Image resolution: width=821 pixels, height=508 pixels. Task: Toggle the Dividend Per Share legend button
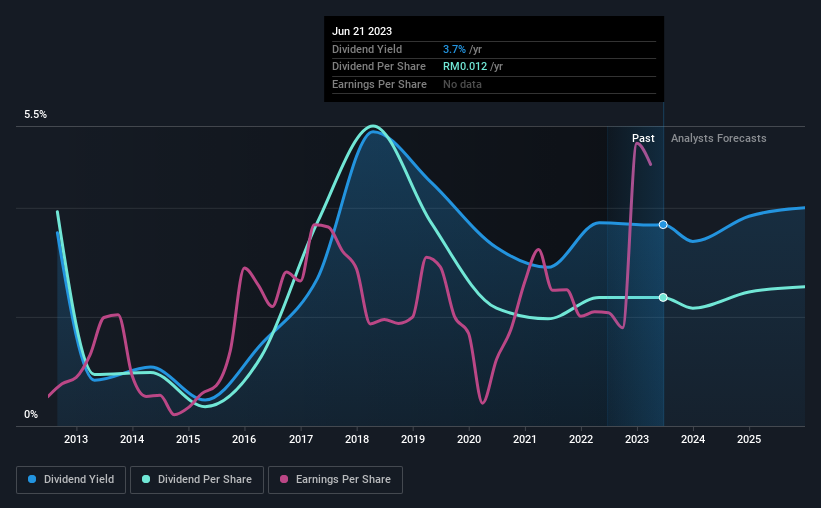[x=197, y=480]
